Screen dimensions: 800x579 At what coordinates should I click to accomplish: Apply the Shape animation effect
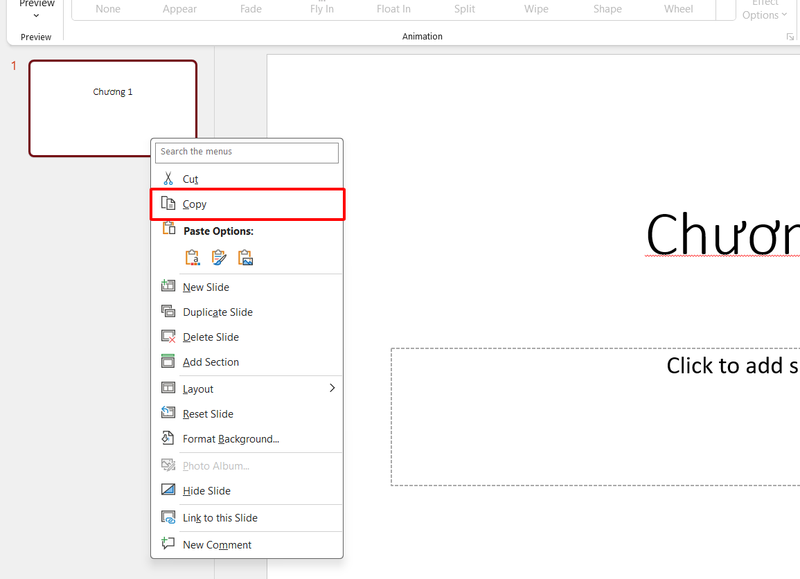(608, 9)
